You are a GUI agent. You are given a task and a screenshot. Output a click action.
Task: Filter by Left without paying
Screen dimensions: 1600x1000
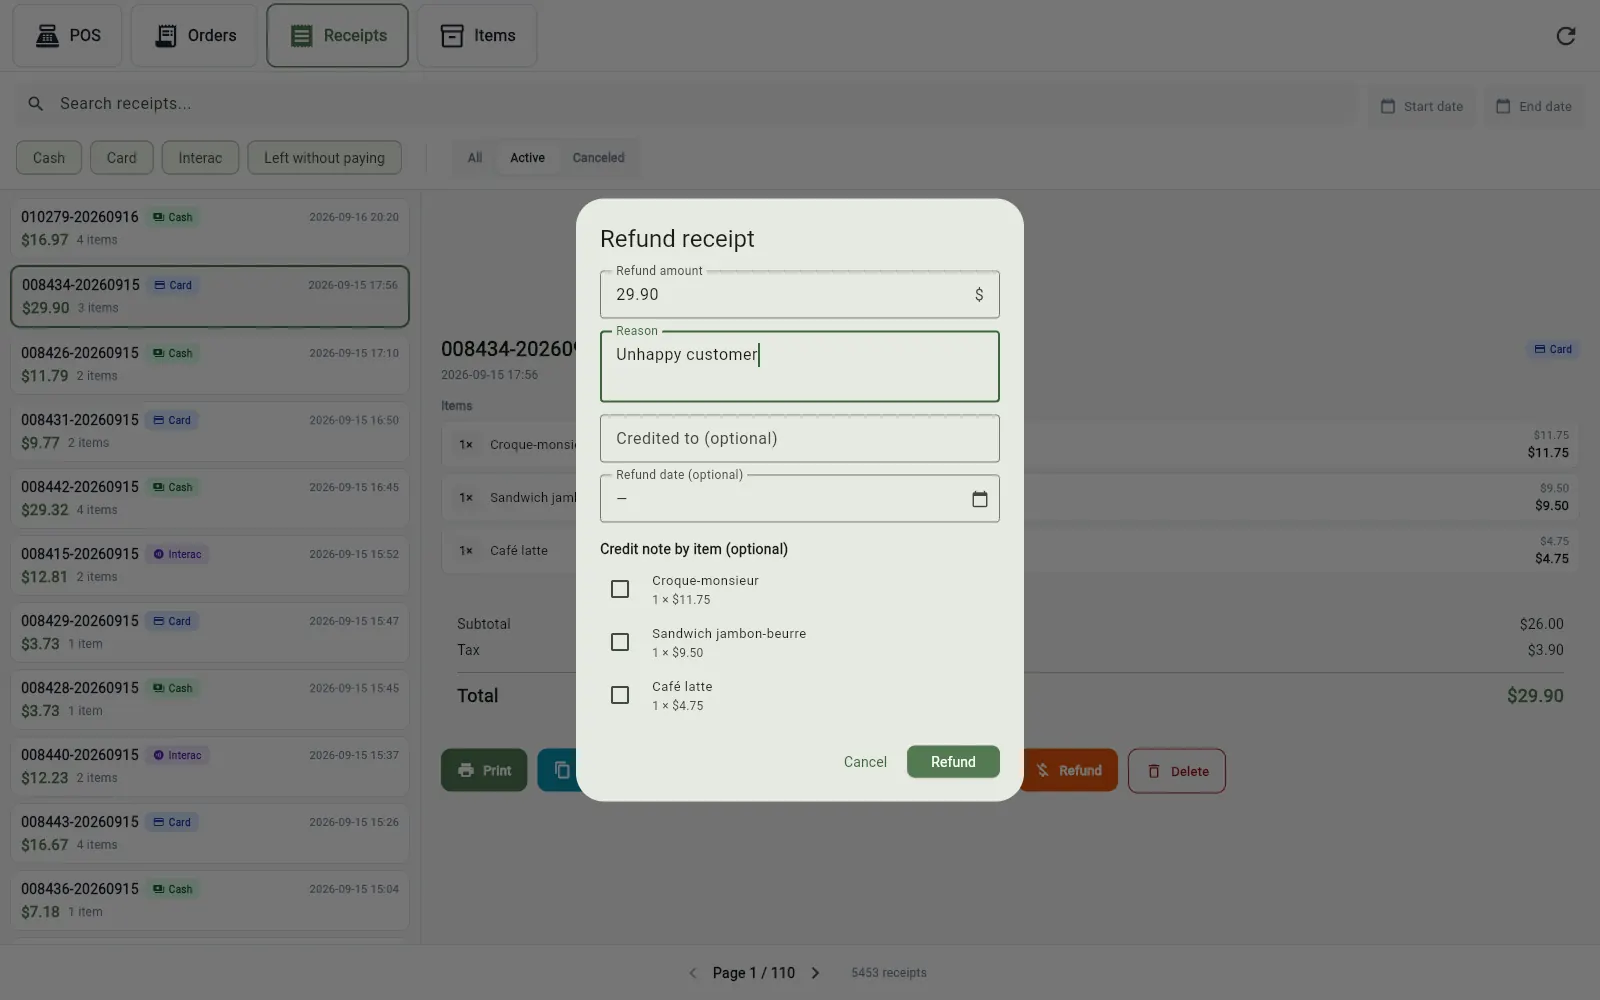pos(324,158)
